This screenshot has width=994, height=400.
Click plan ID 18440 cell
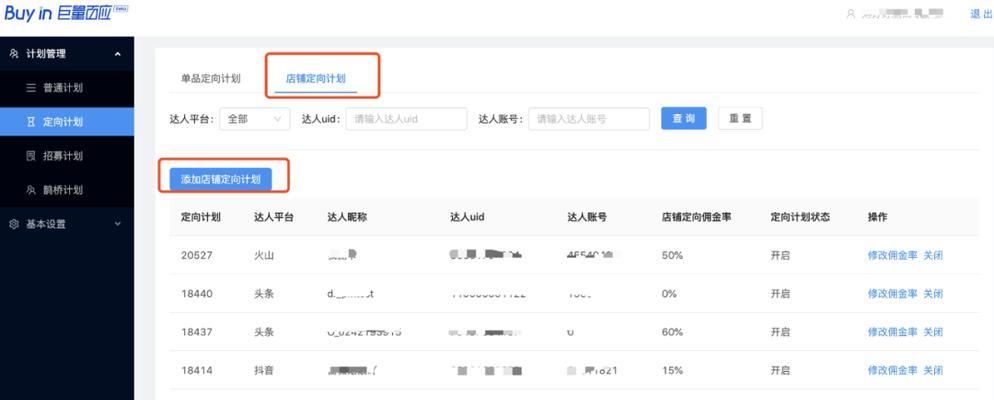pyautogui.click(x=197, y=294)
